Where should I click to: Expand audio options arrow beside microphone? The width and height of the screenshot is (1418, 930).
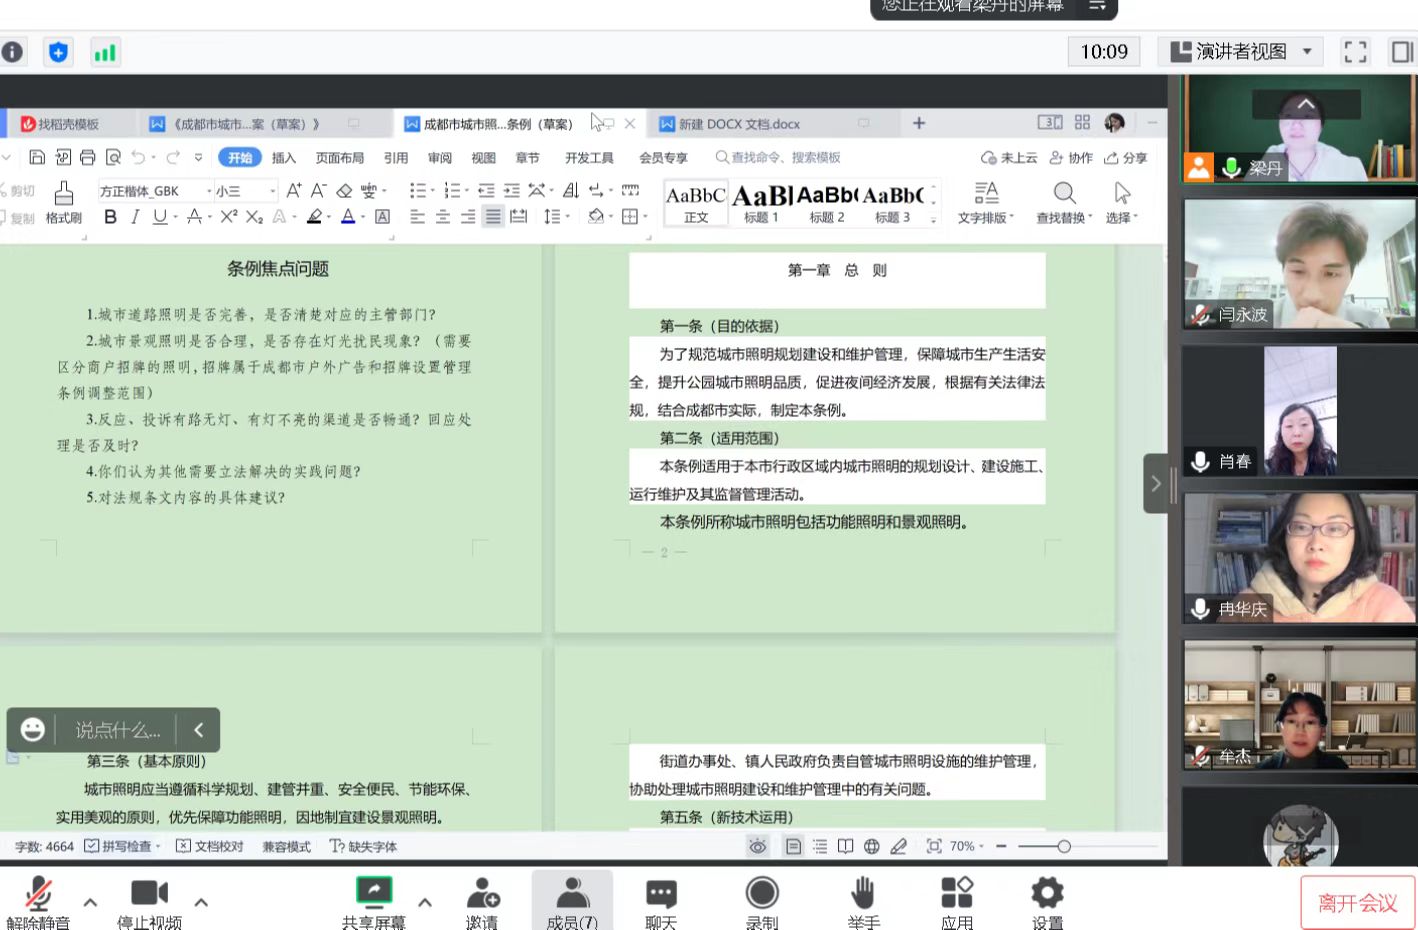(x=90, y=902)
